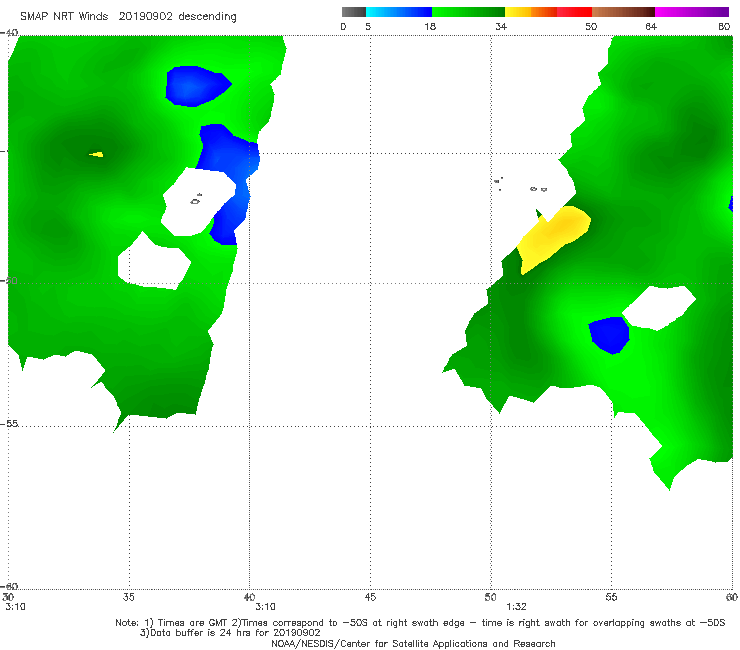Click the color bar label '64'
This screenshot has height=650, width=740.
[x=651, y=26]
